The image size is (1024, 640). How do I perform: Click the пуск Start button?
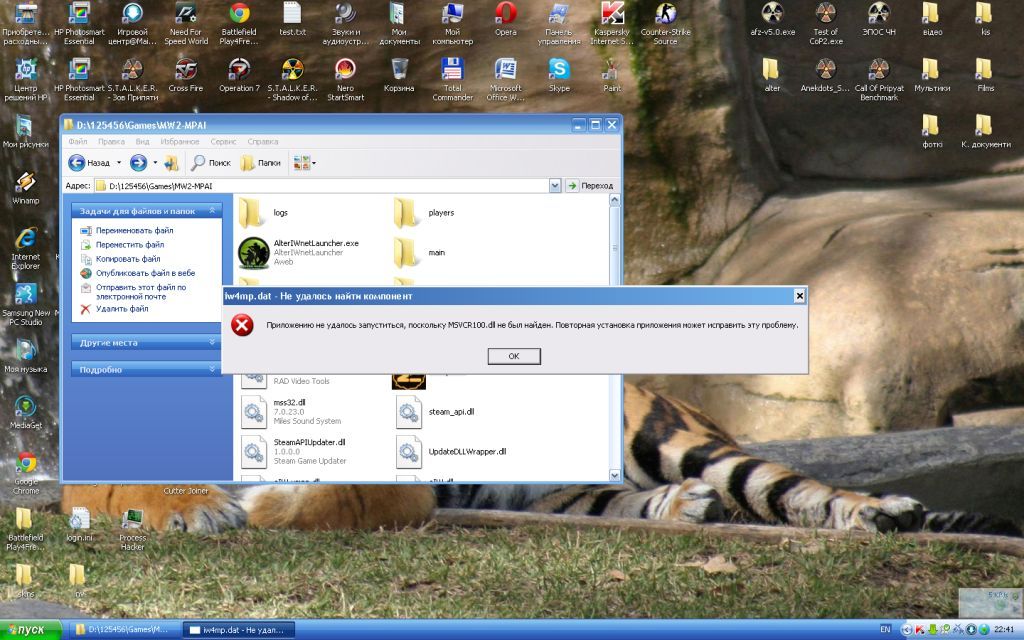tap(31, 630)
